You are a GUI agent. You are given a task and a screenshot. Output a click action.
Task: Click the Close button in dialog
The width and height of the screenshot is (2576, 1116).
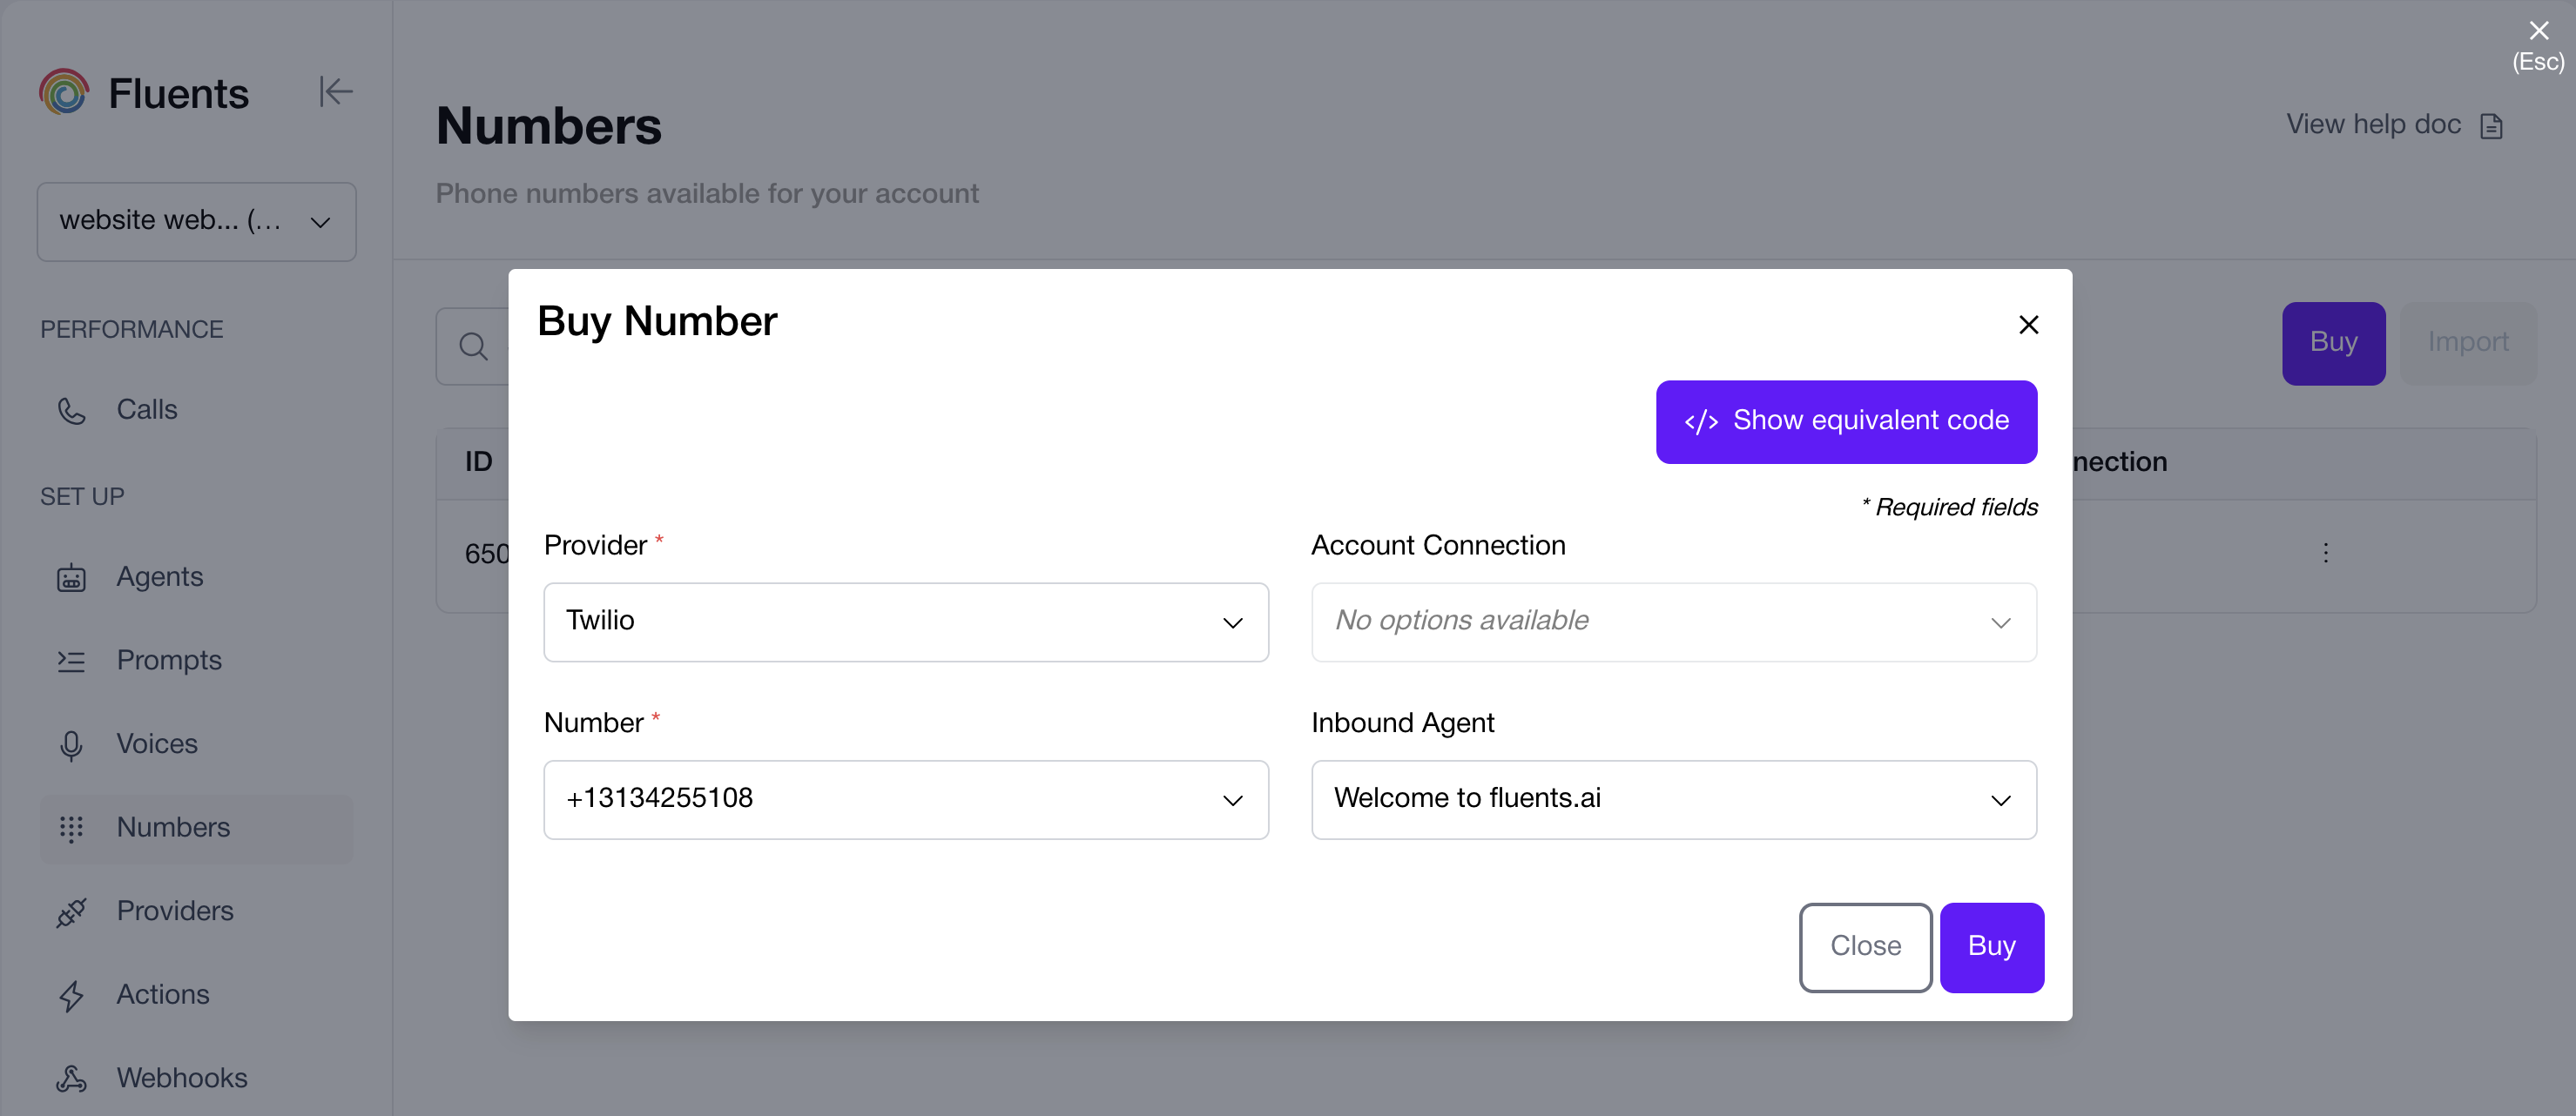(1866, 947)
